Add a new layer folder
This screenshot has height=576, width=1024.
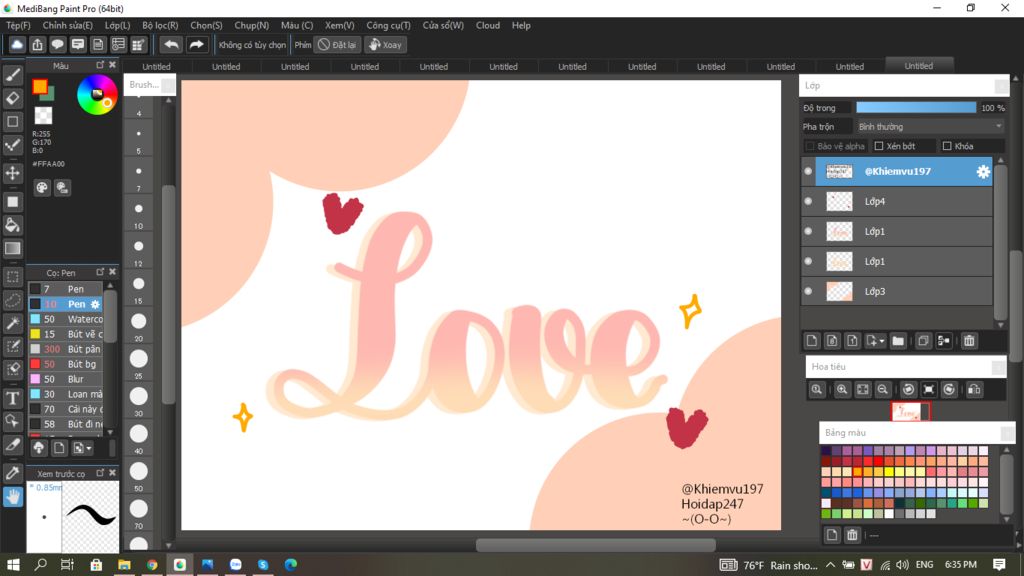(x=898, y=341)
